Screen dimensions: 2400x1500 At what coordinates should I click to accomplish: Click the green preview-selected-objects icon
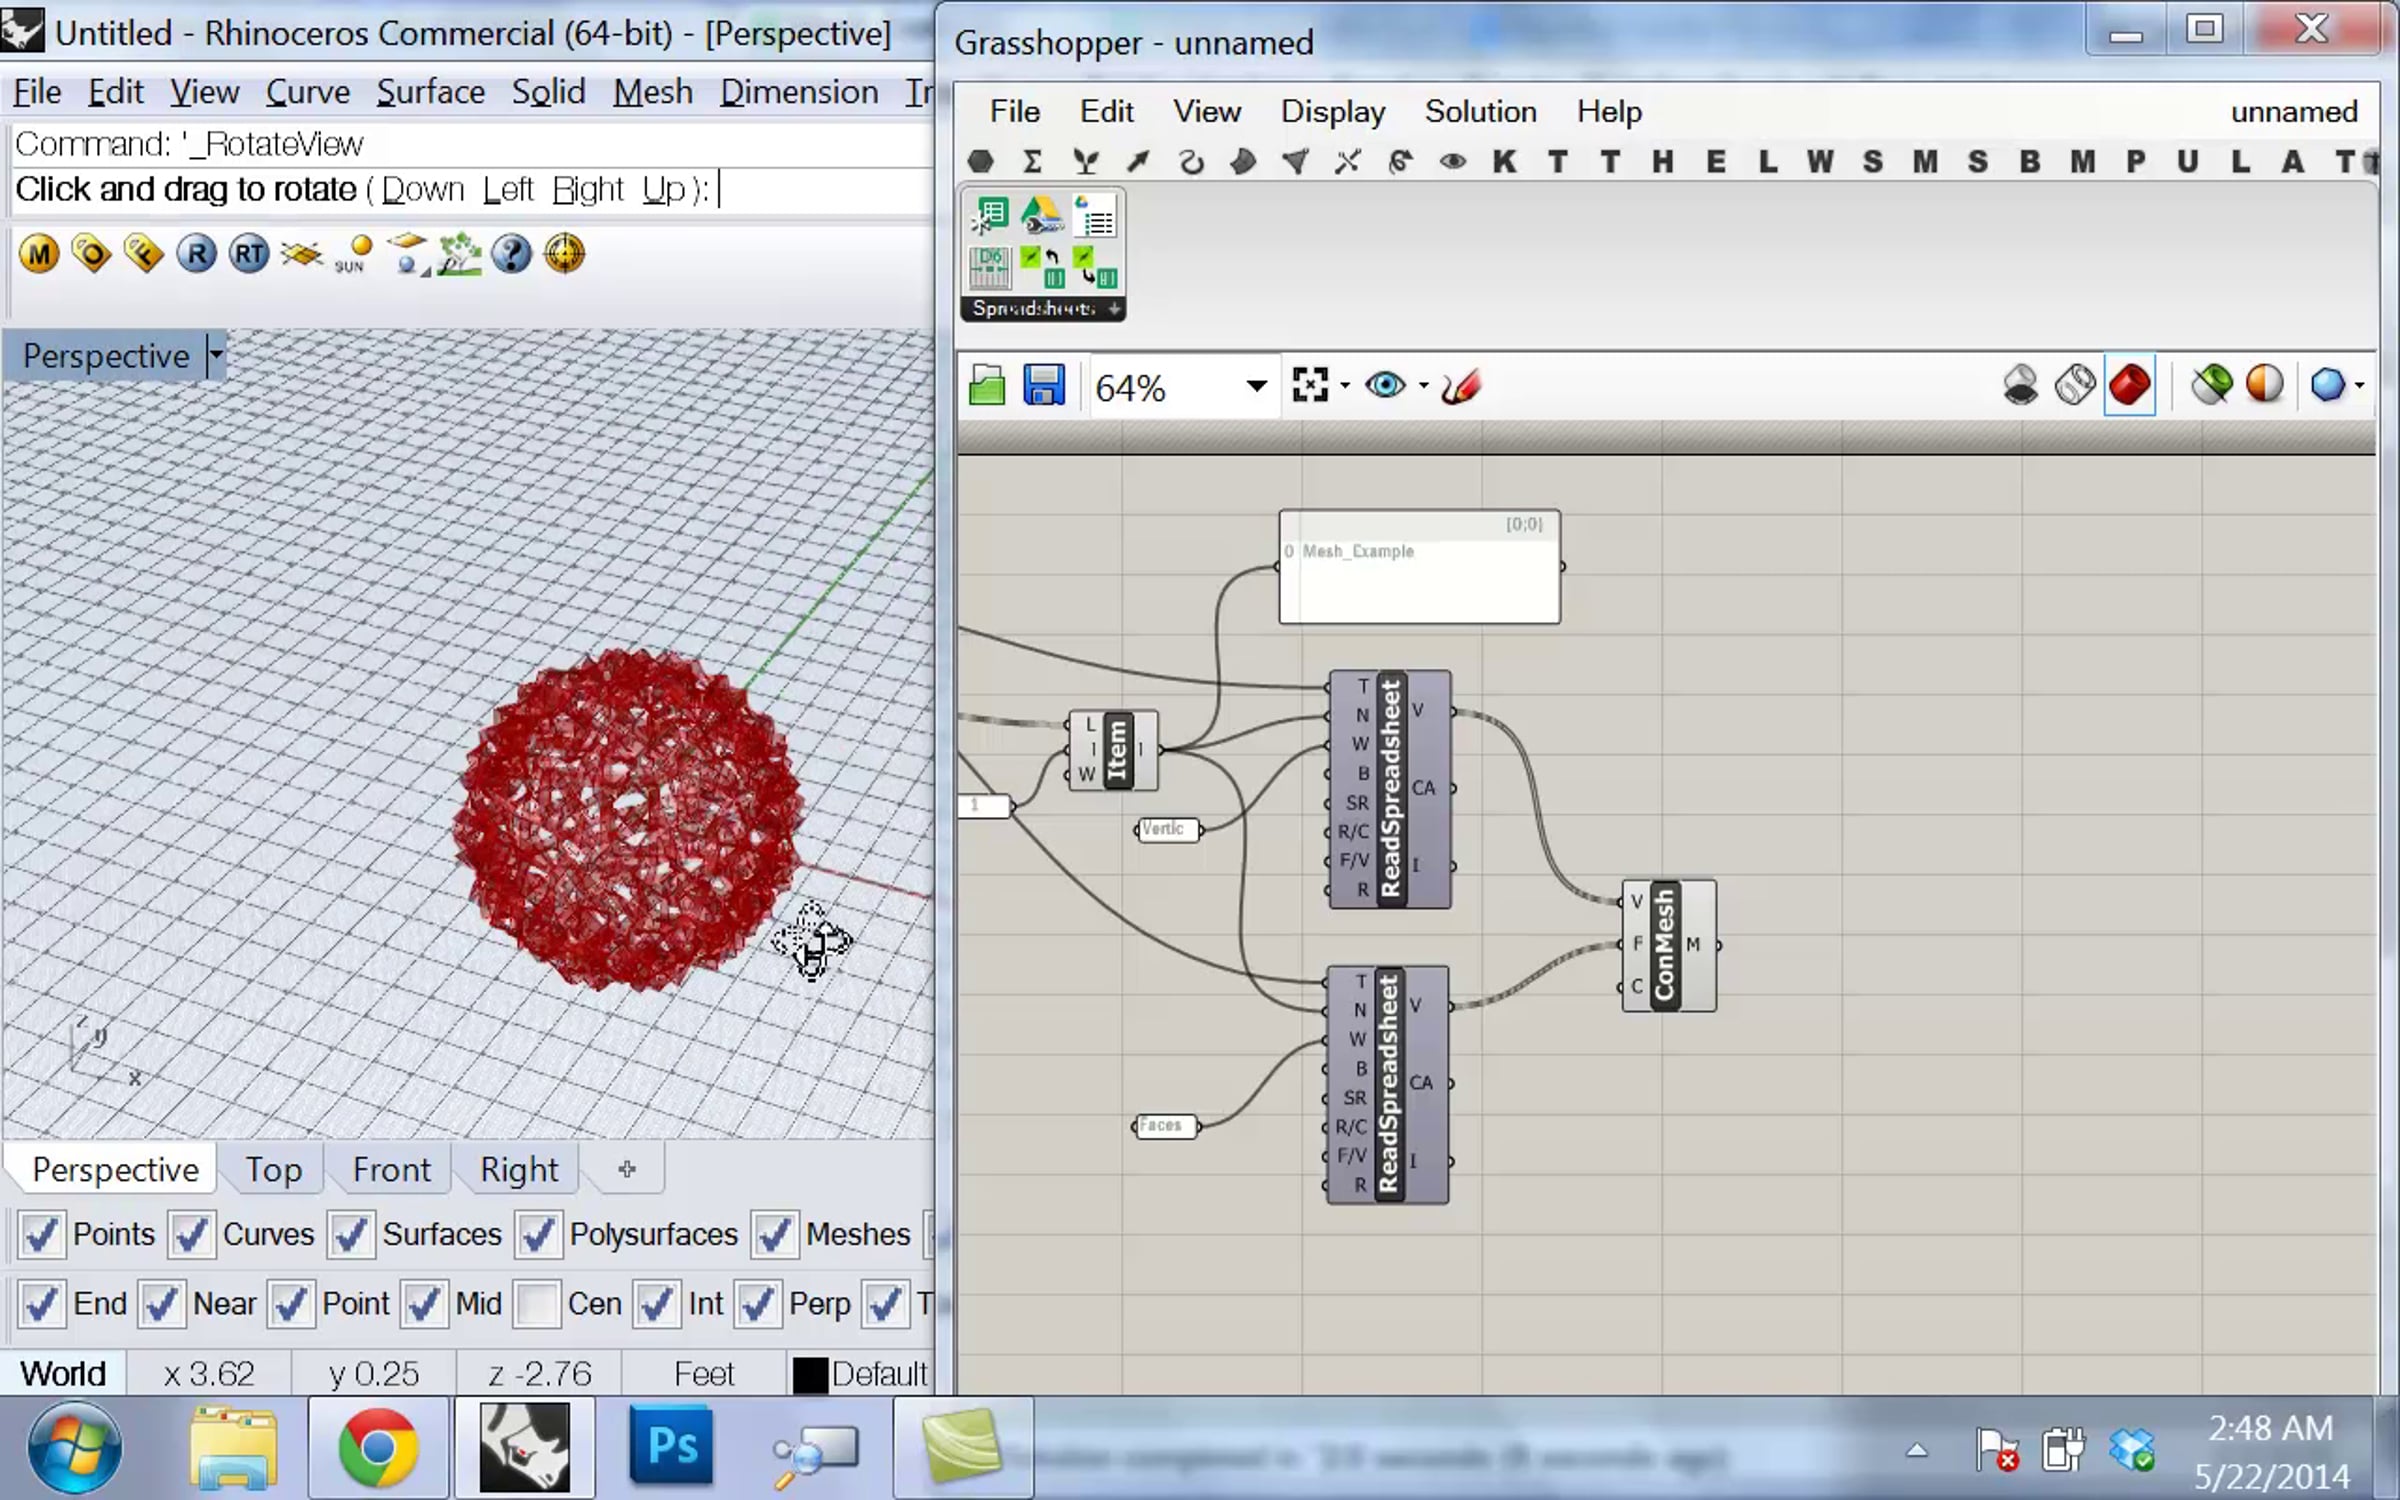coord(2211,385)
